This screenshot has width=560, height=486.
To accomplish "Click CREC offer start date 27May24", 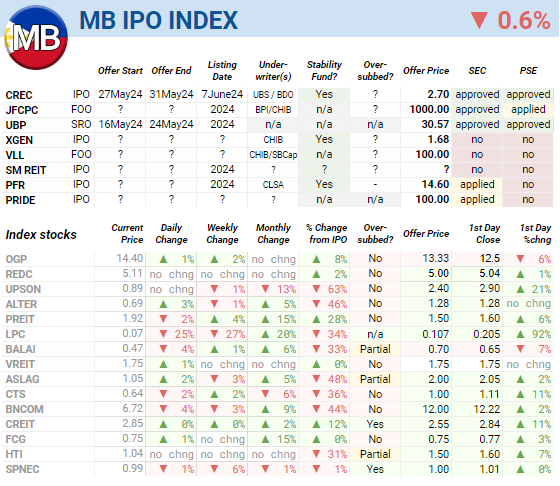I will [x=120, y=94].
